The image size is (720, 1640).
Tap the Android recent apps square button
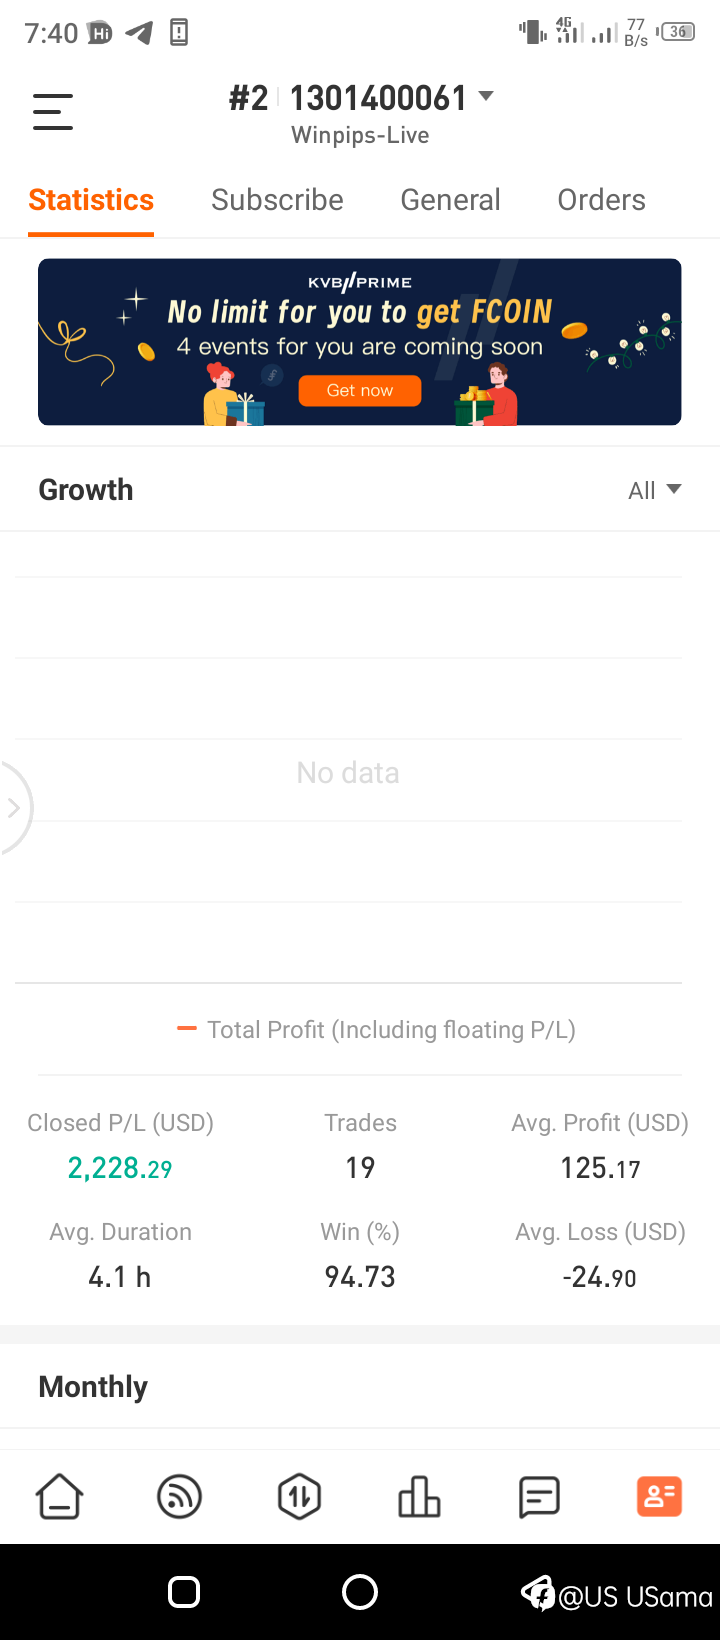184,1592
